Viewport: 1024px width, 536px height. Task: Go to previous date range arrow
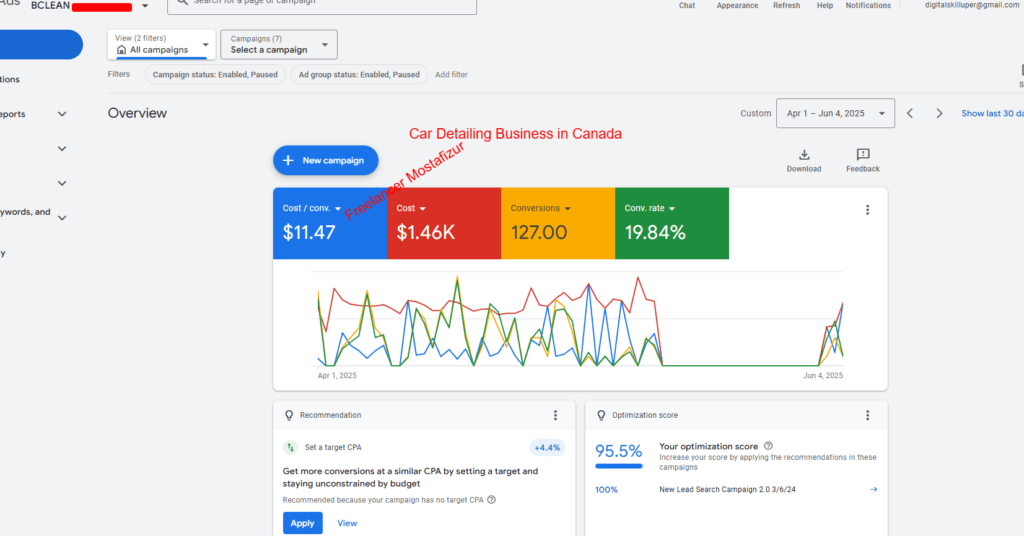pos(910,114)
